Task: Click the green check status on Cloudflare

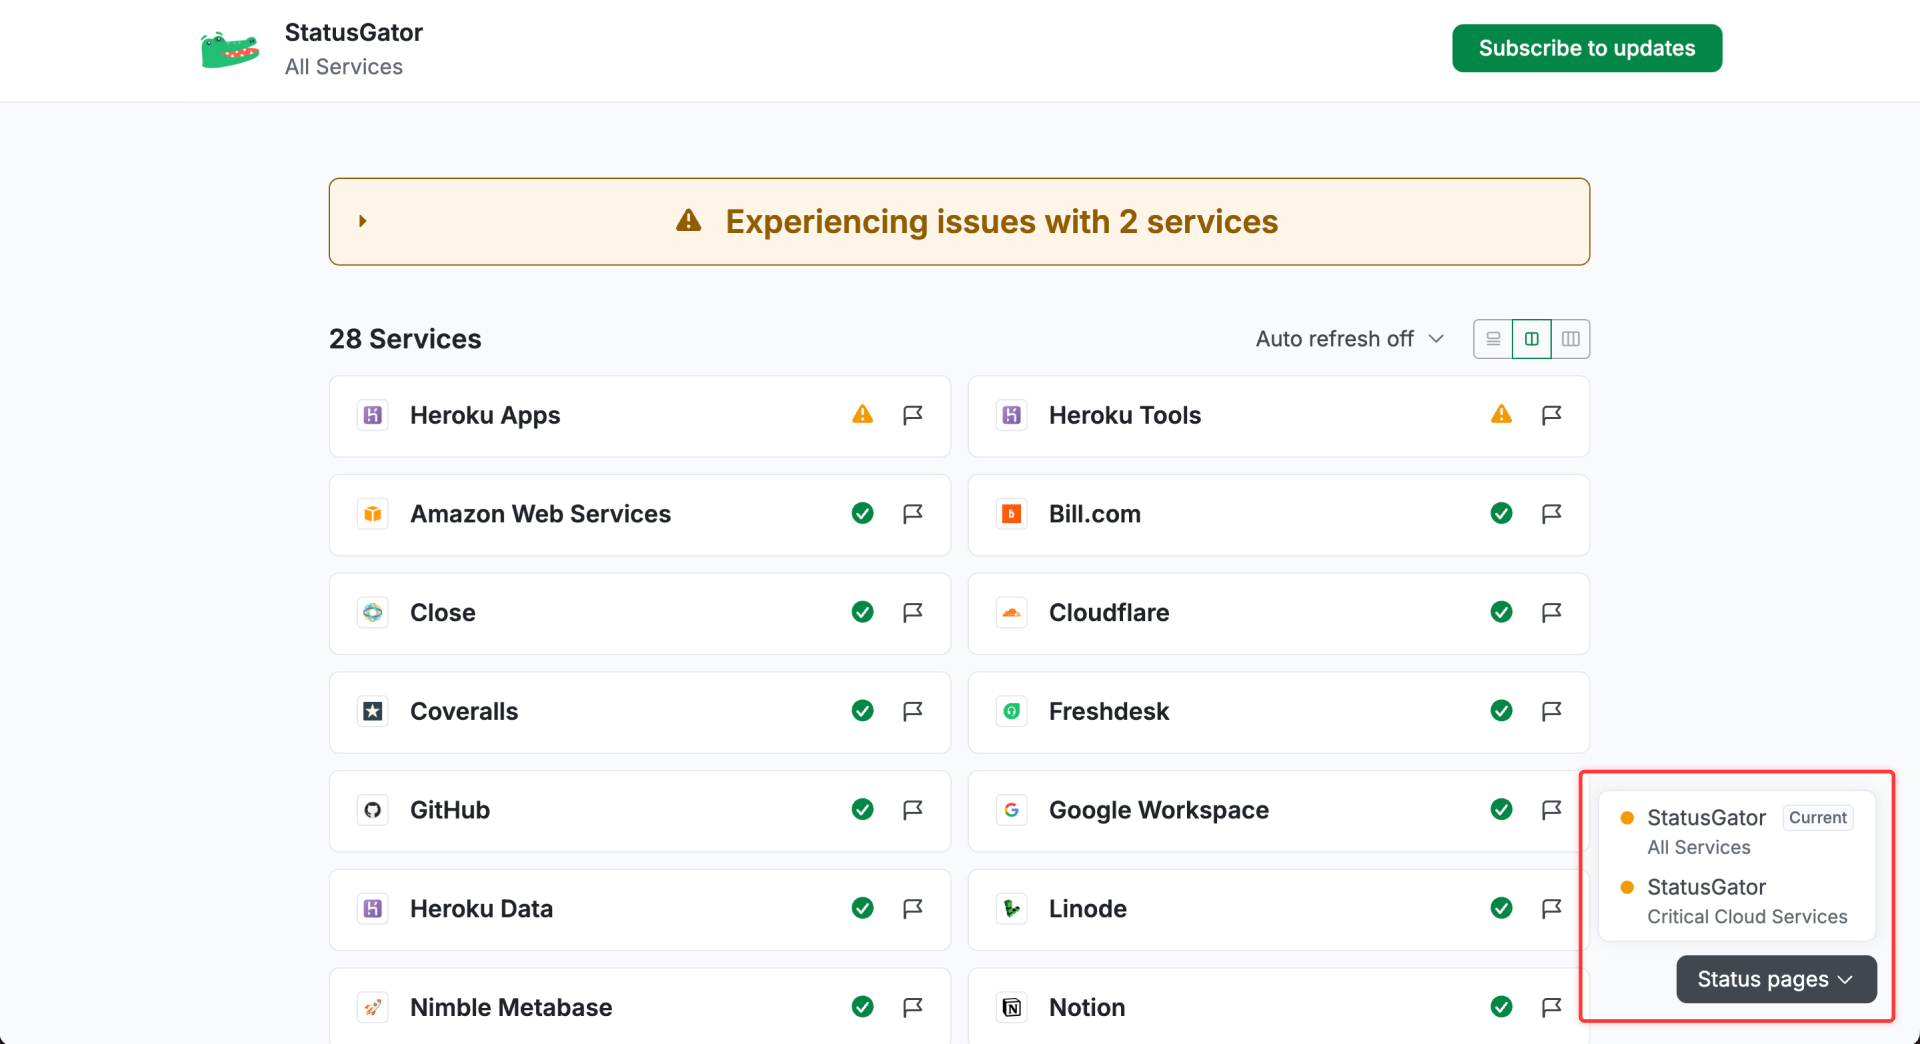Action: click(x=1501, y=612)
